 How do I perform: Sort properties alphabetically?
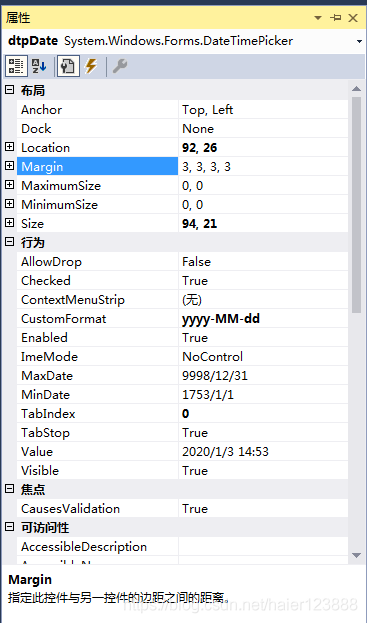tap(39, 66)
